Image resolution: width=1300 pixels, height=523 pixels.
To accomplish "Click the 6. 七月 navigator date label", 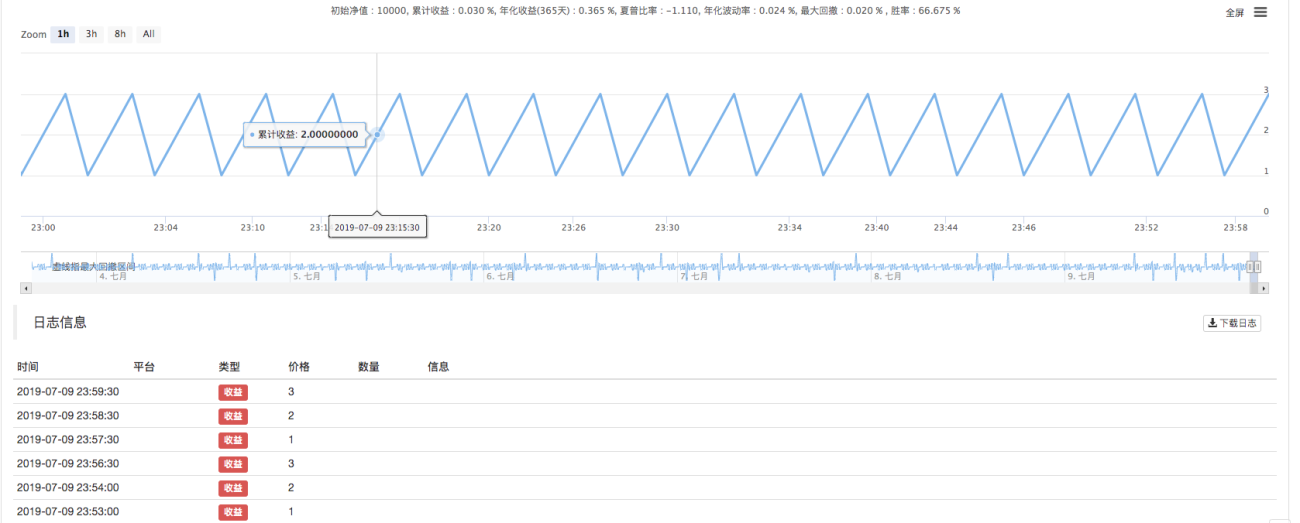I will pos(500,276).
